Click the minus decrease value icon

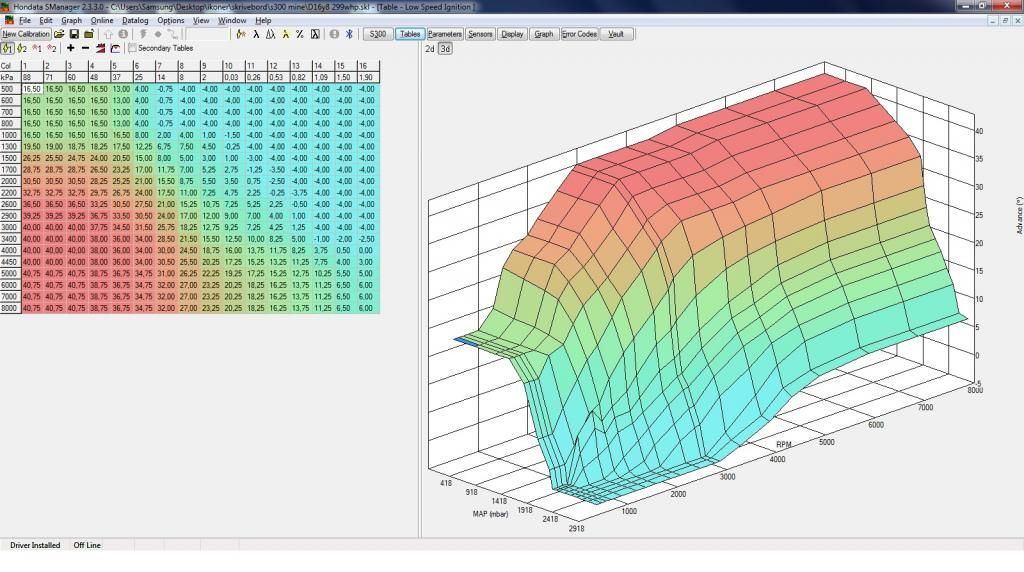click(86, 48)
